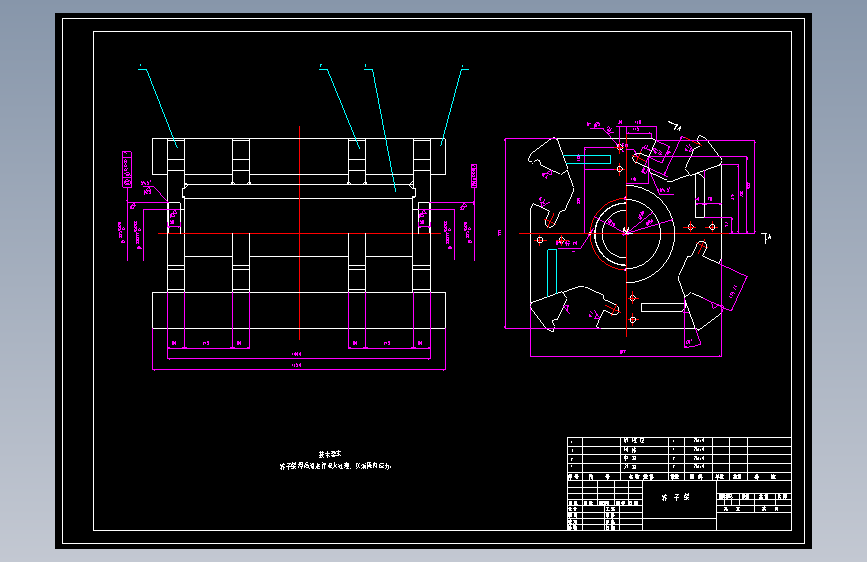Click the drawing title cell in title block
The width and height of the screenshot is (867, 562).
[680, 499]
